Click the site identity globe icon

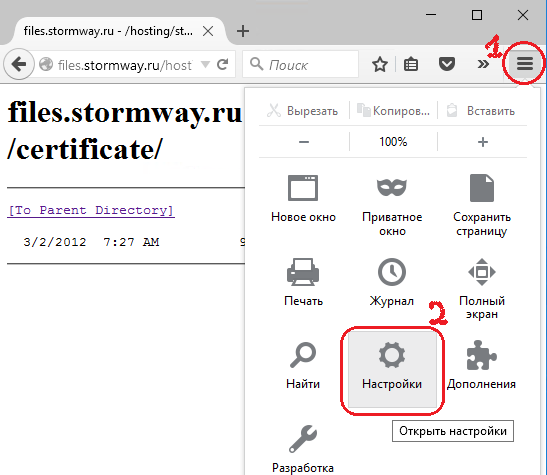[46, 64]
